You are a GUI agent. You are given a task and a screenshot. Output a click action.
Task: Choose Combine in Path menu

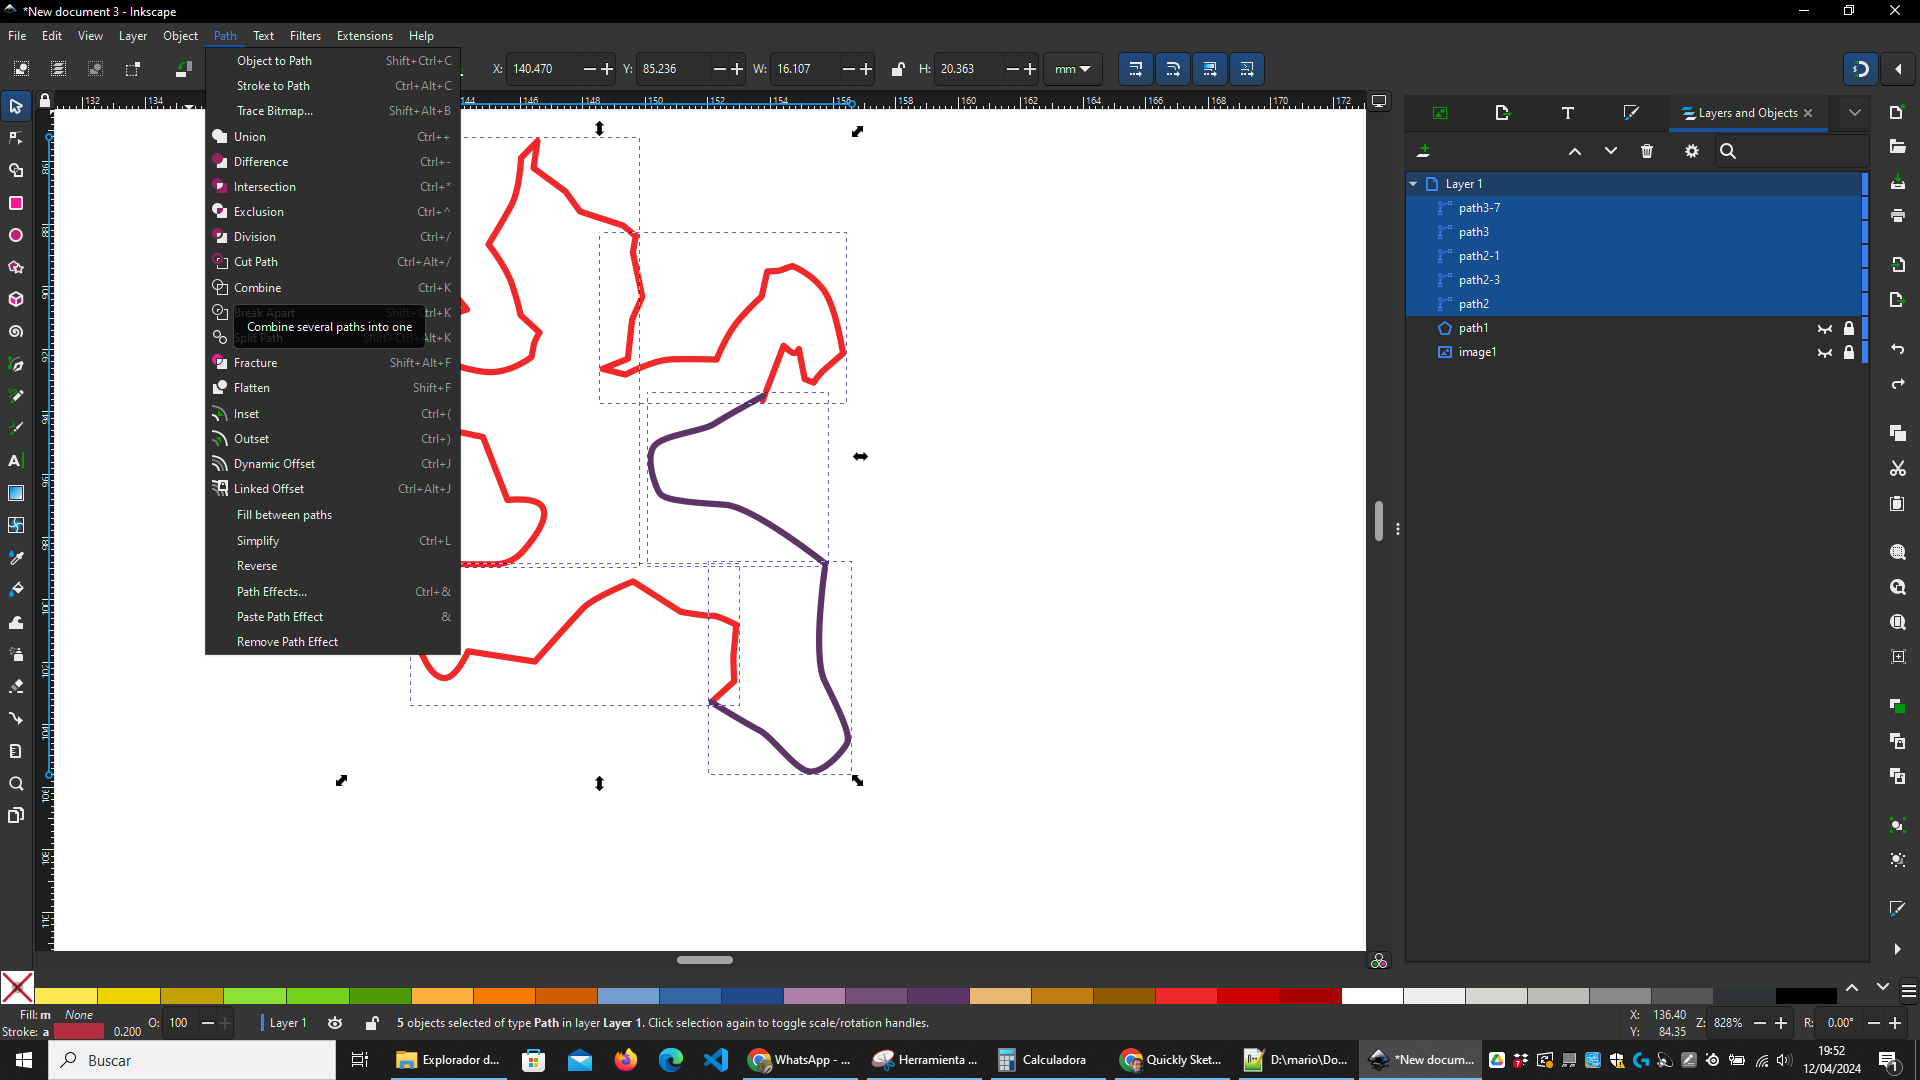pos(332,288)
